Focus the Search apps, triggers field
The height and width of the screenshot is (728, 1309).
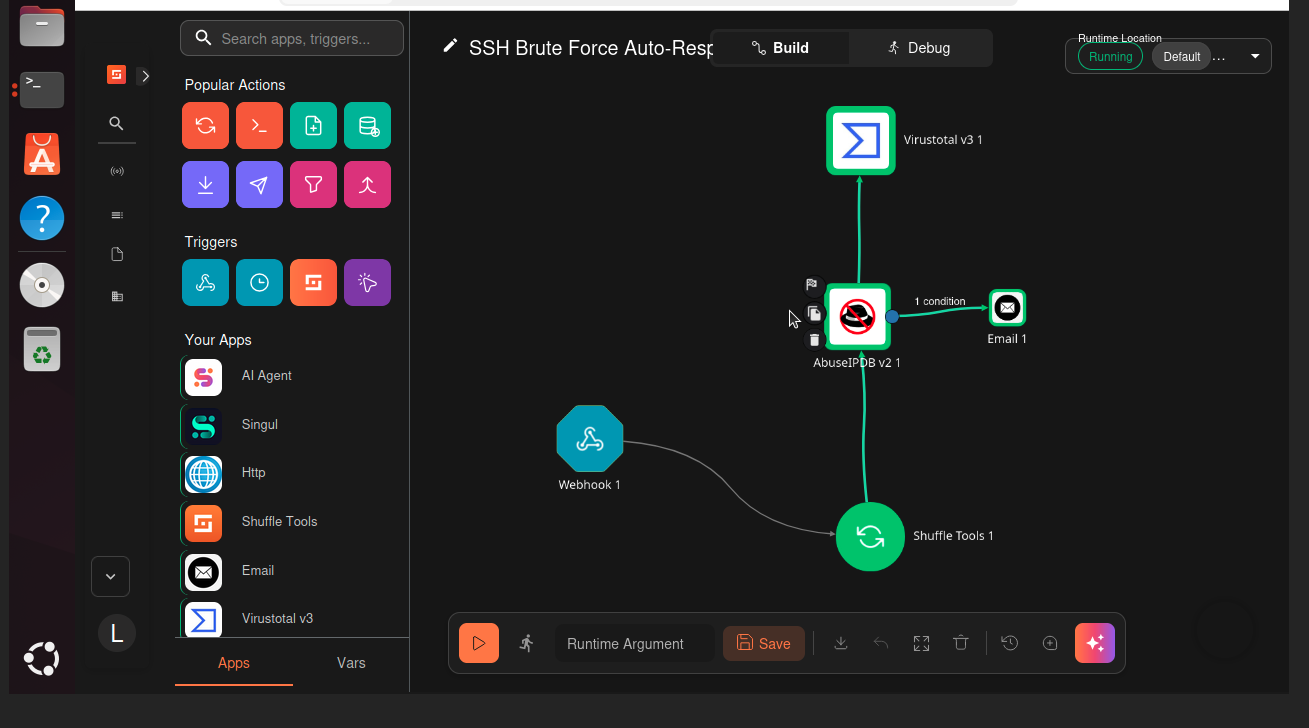(x=292, y=38)
